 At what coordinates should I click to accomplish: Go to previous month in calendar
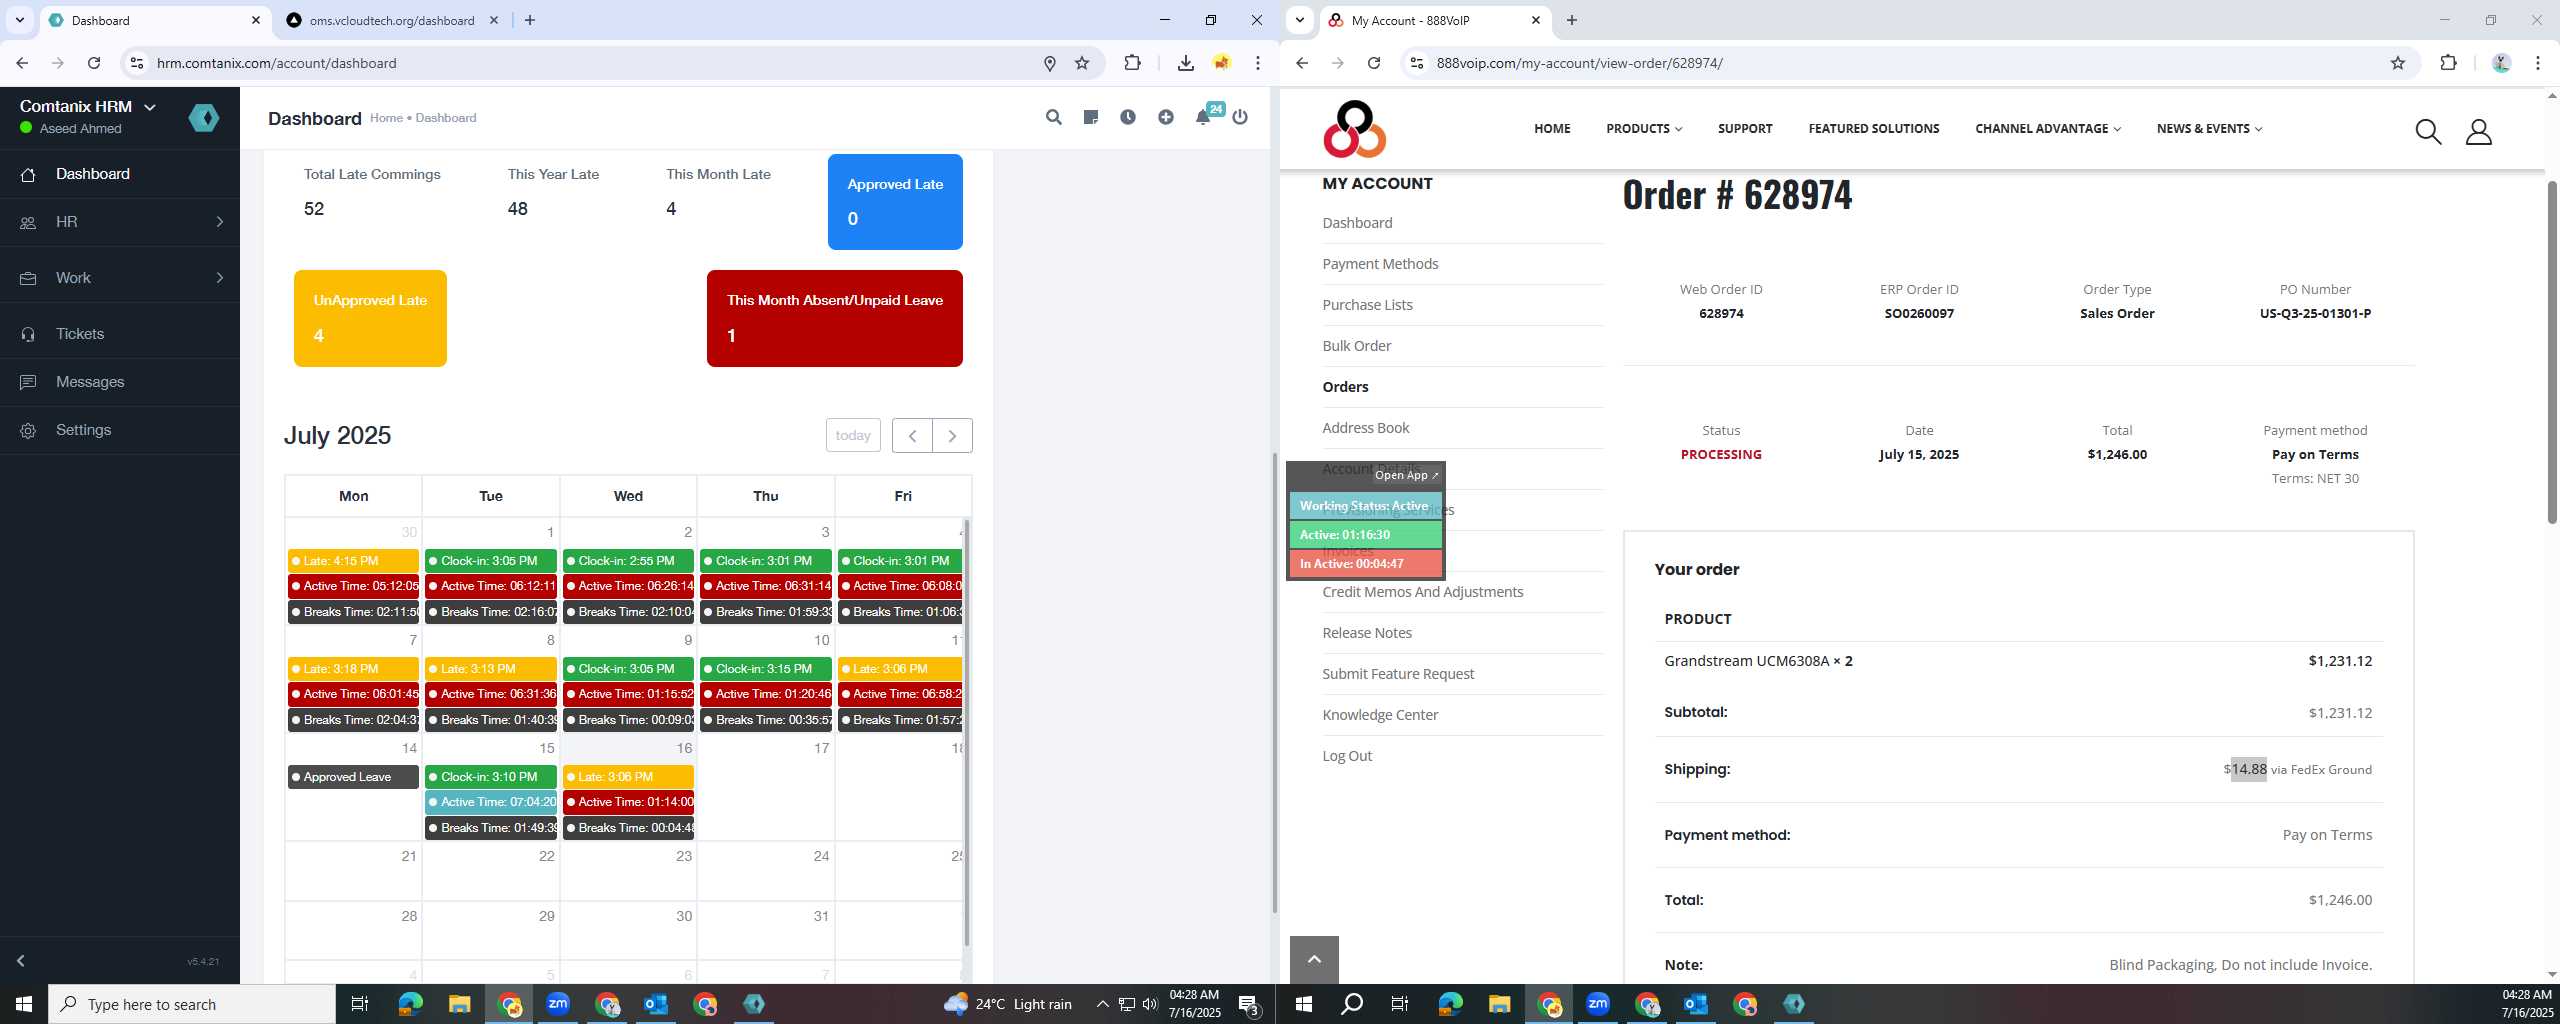click(912, 435)
